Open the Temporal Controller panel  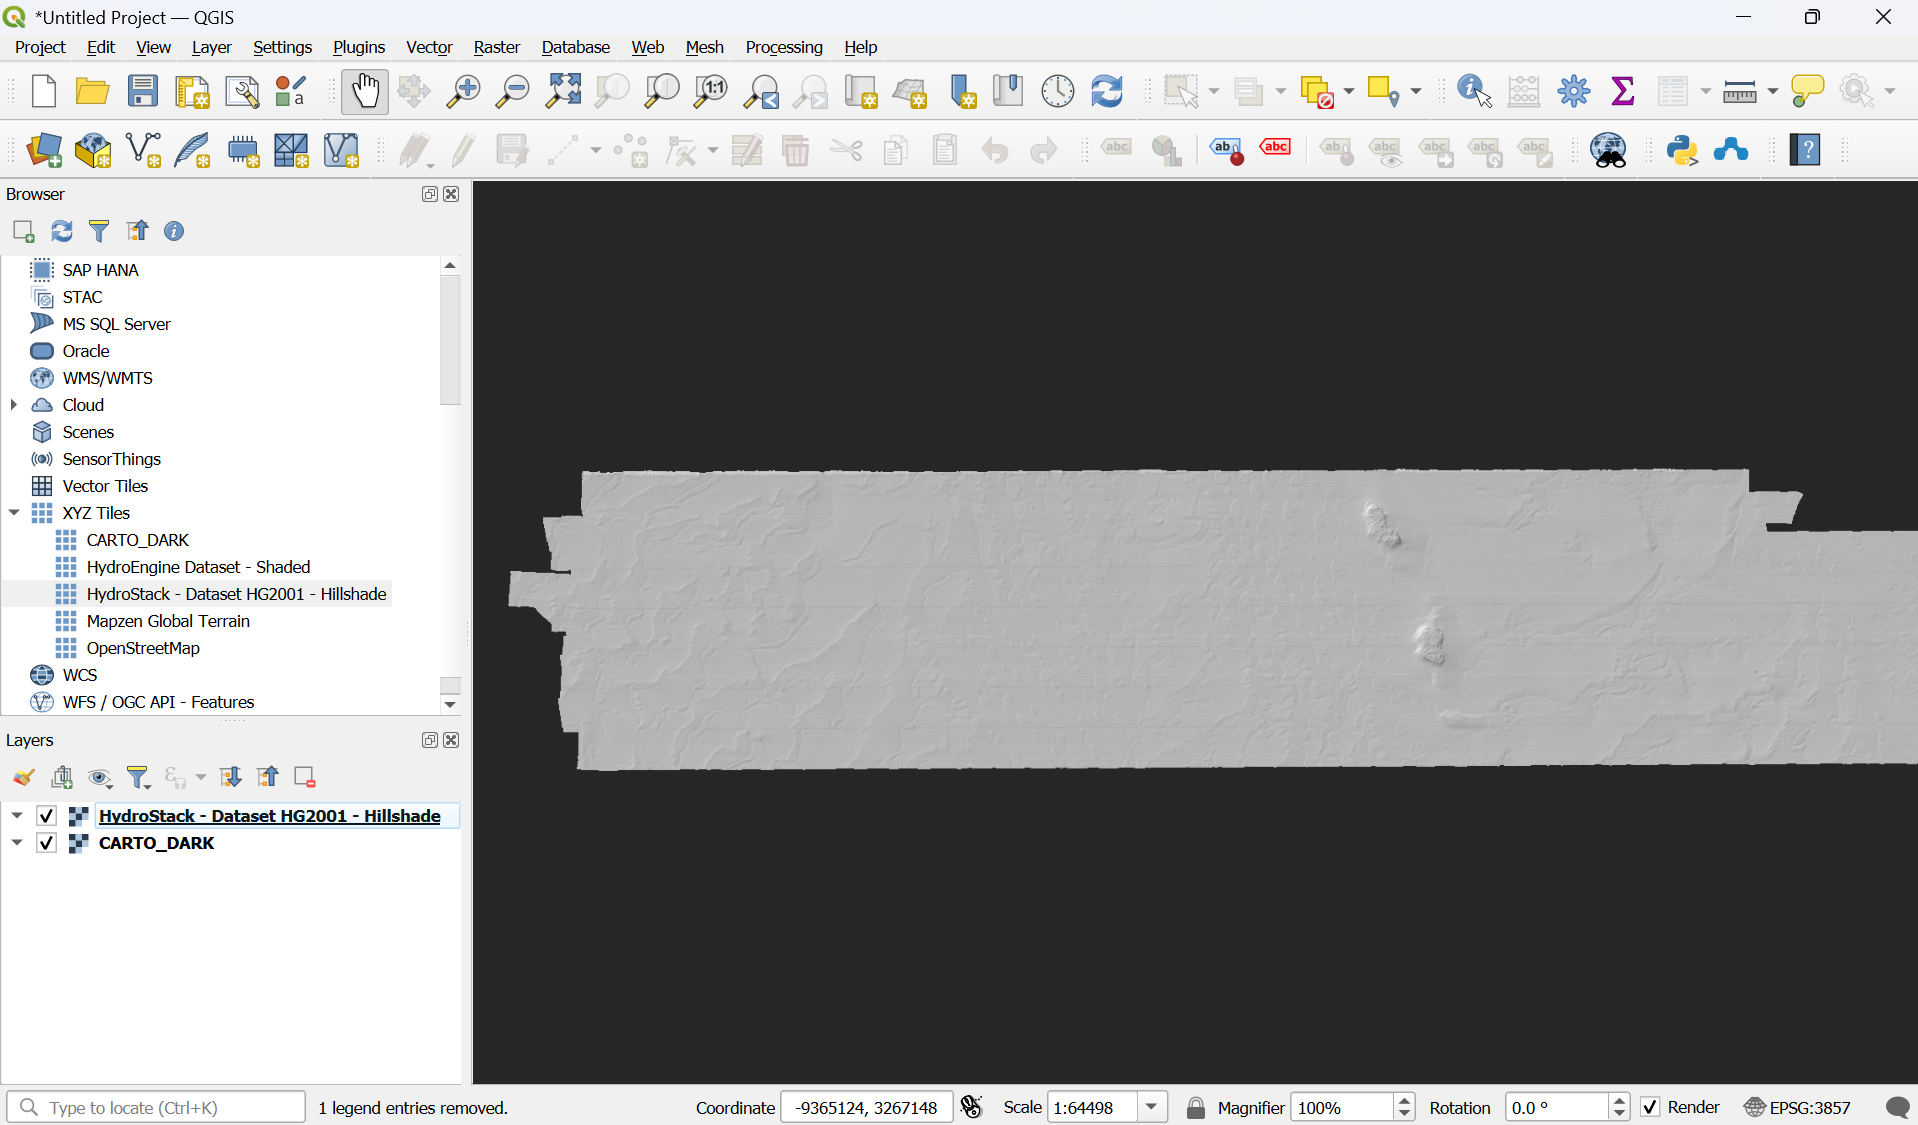click(x=1057, y=91)
